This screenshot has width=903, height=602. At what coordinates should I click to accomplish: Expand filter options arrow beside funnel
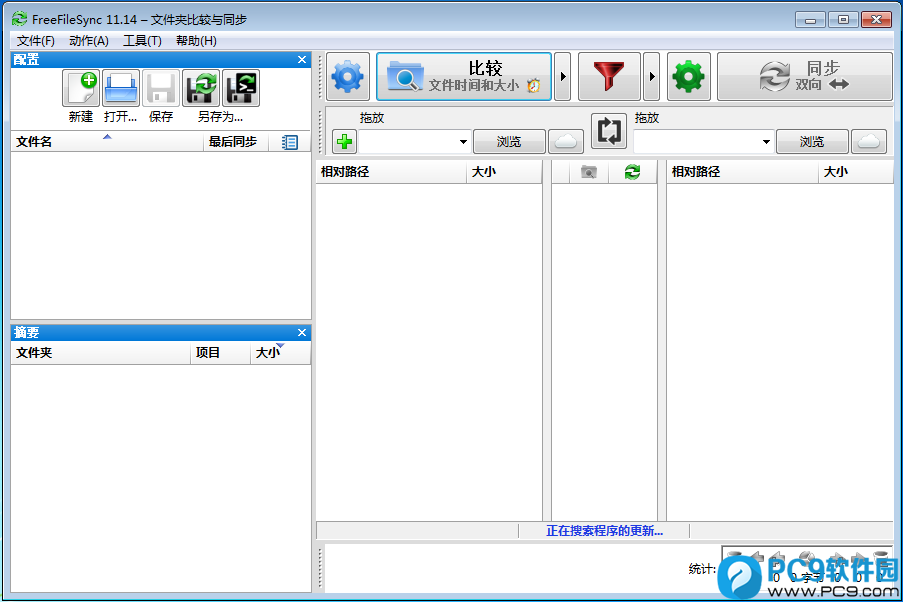coord(651,77)
